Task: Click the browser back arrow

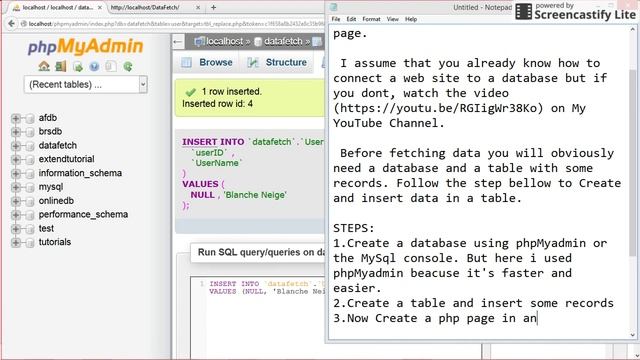Action: [x=11, y=24]
